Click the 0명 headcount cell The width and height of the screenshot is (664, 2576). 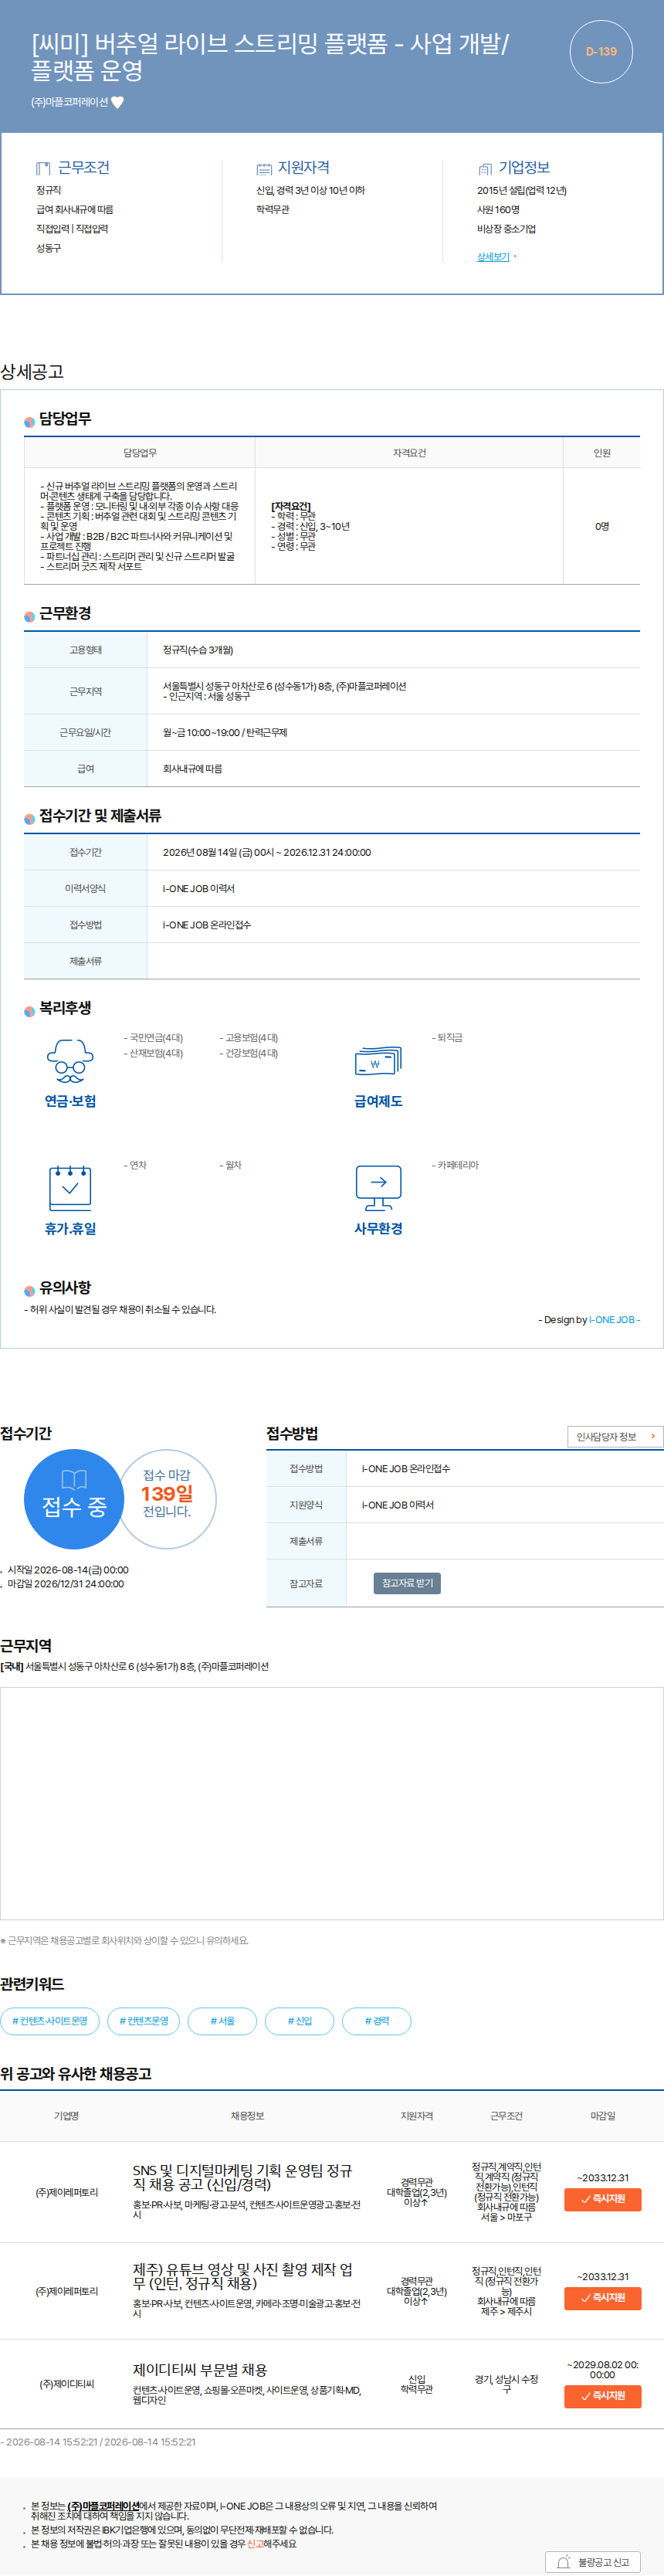(602, 526)
